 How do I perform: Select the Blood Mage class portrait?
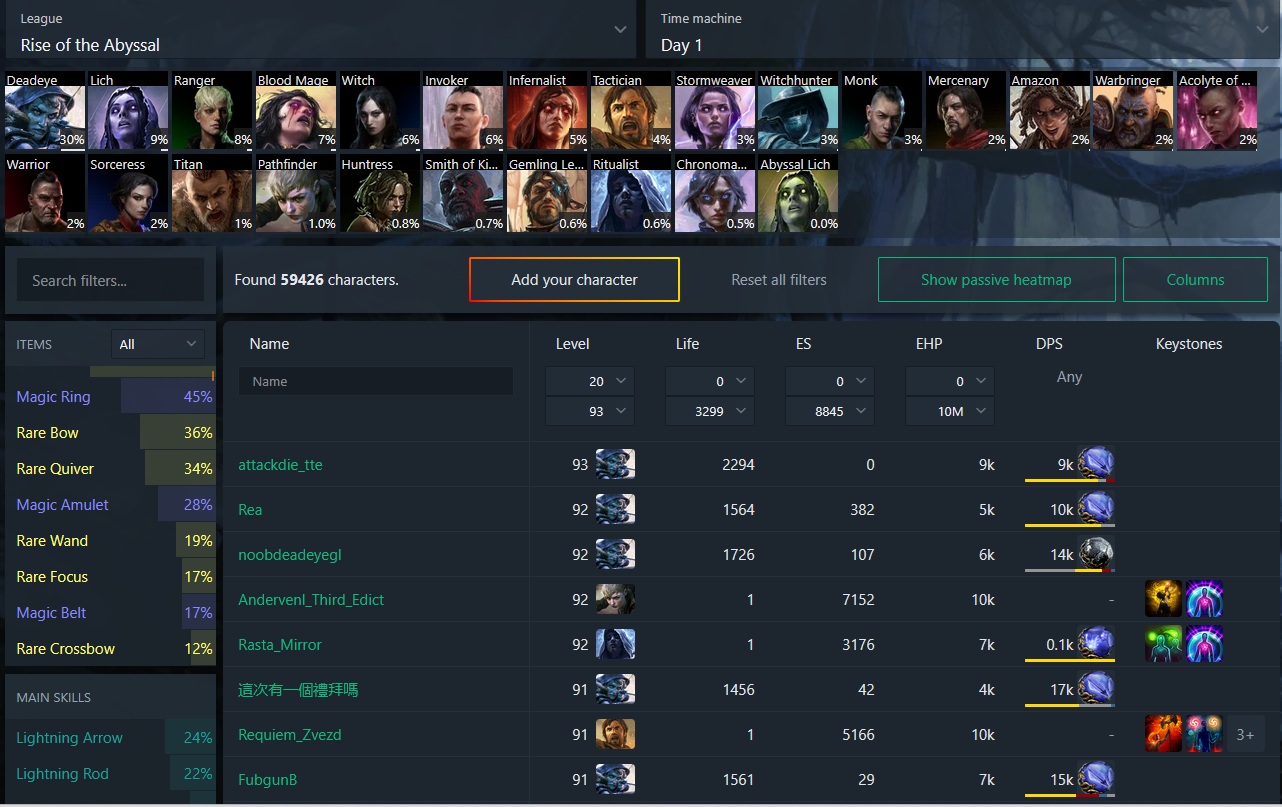tap(296, 110)
